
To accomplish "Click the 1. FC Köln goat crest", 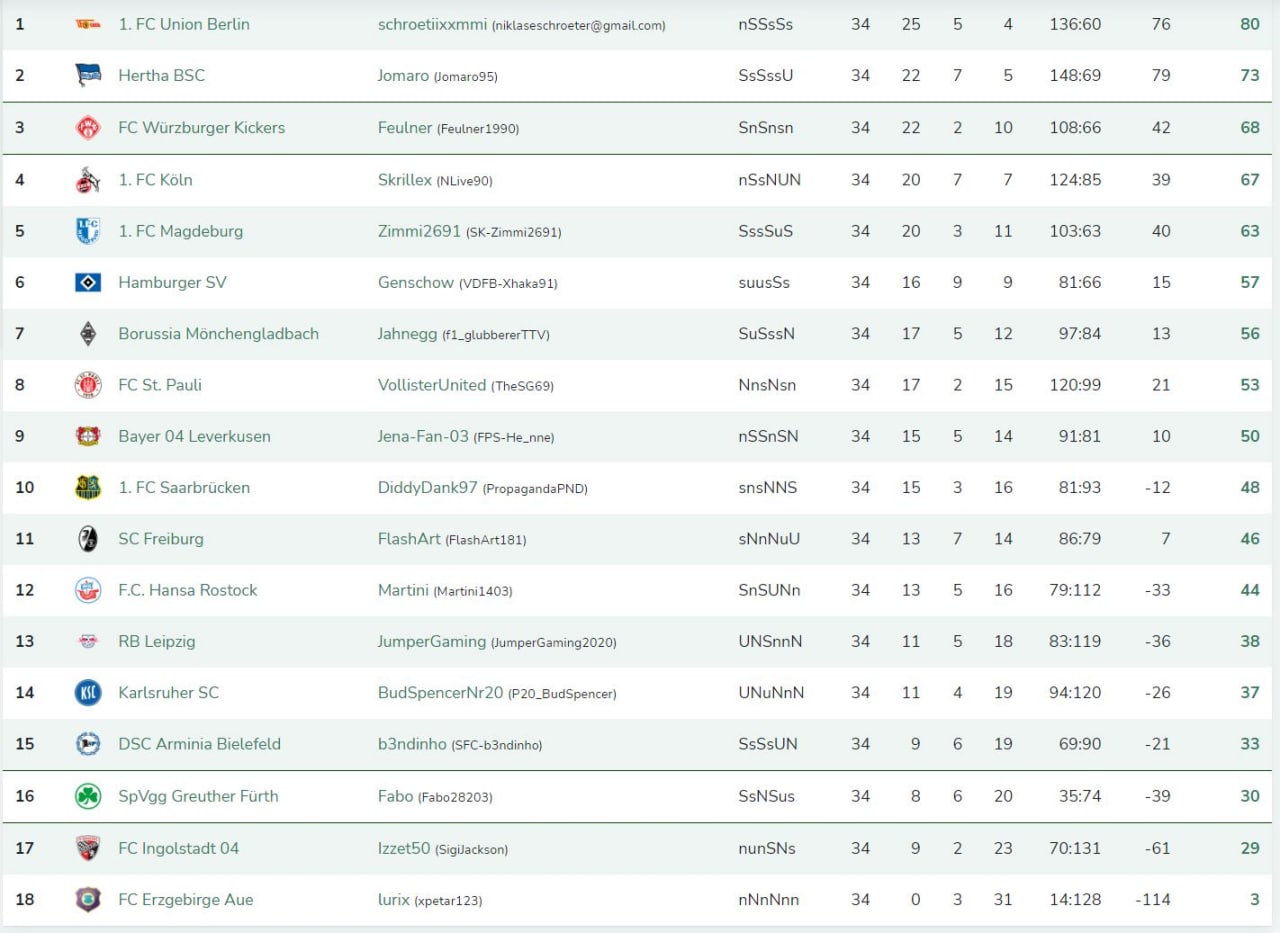I will (88, 180).
